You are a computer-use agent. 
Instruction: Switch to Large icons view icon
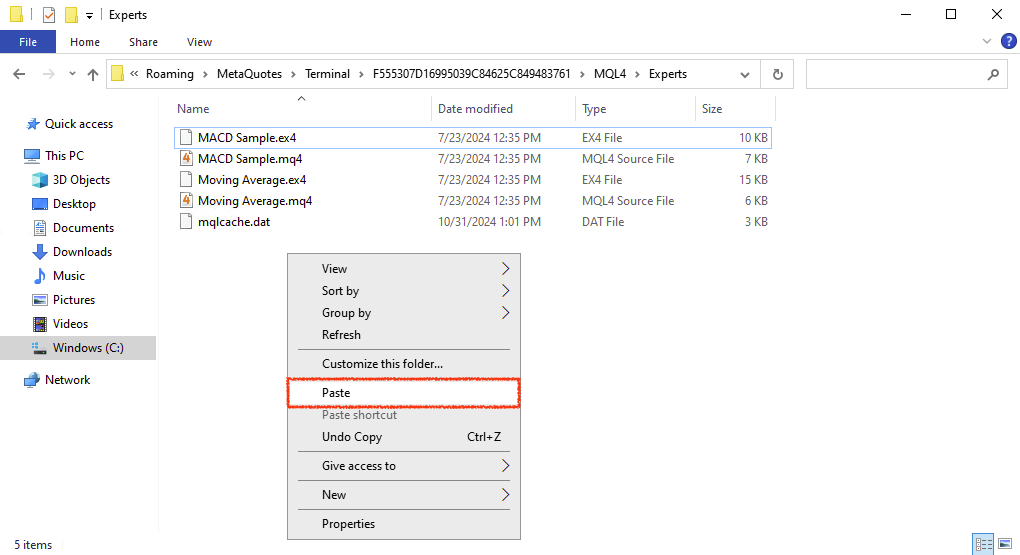point(1006,544)
